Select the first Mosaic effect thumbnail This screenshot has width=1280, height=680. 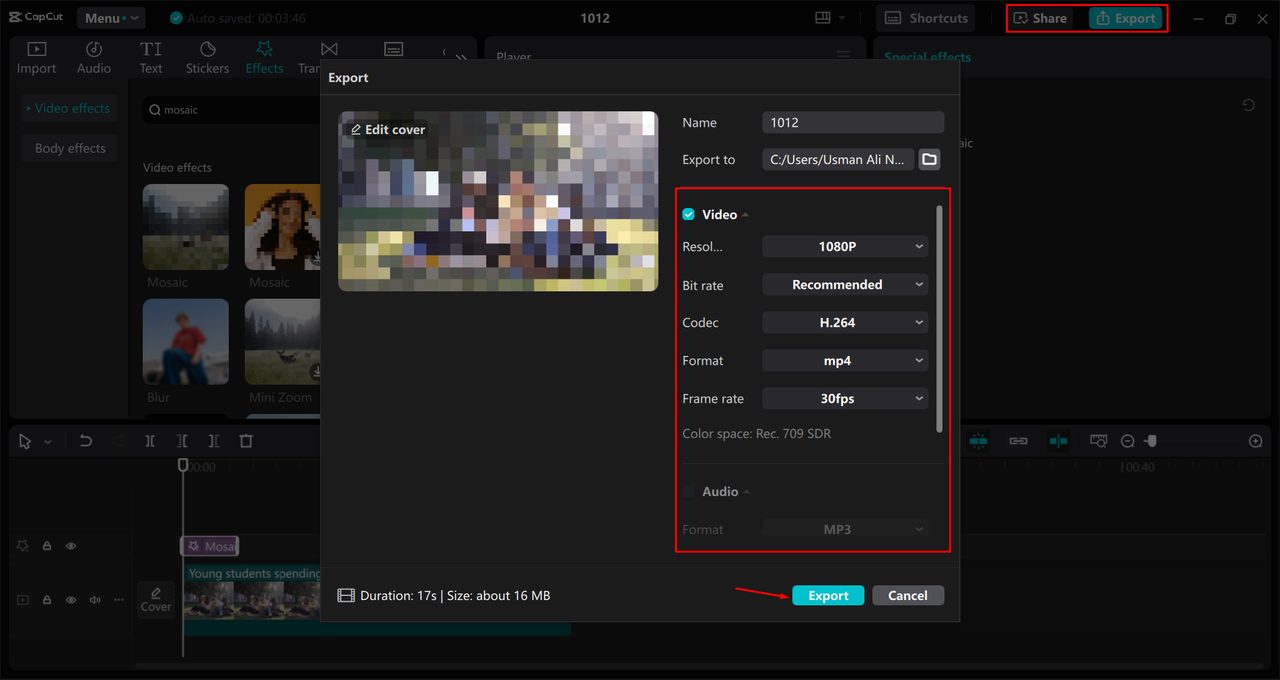186,227
